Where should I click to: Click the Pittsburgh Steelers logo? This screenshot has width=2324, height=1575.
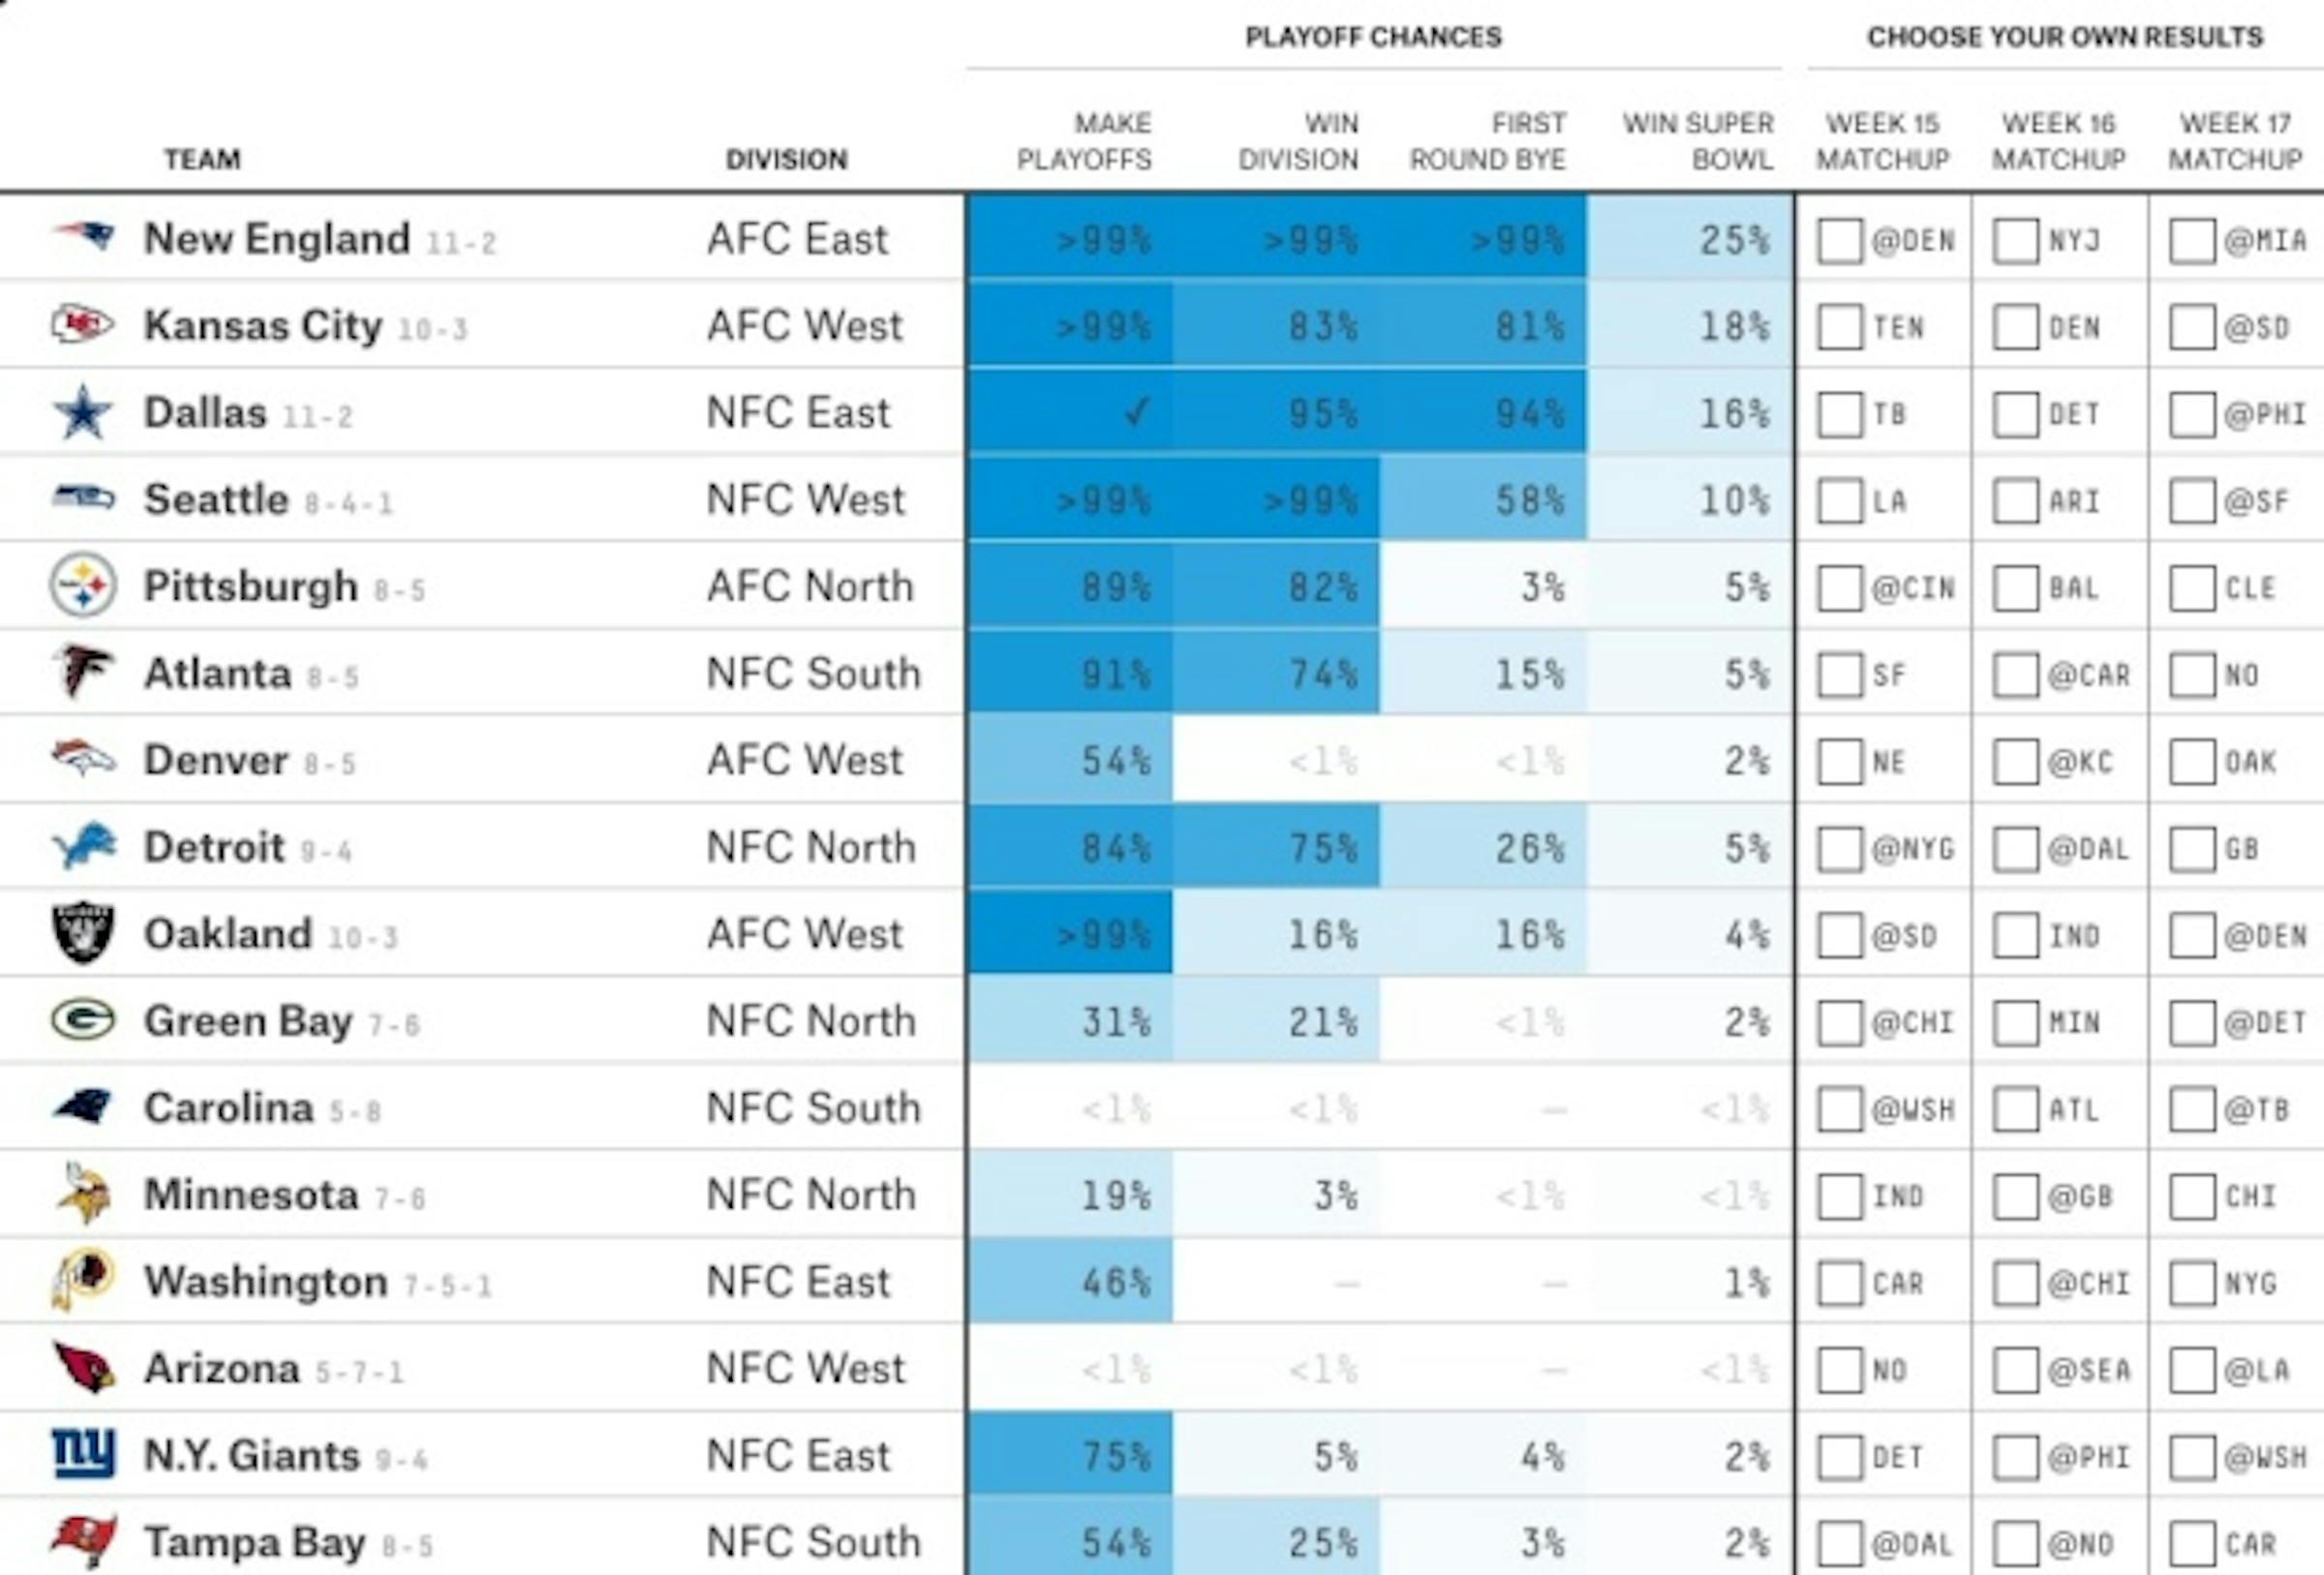[x=85, y=585]
